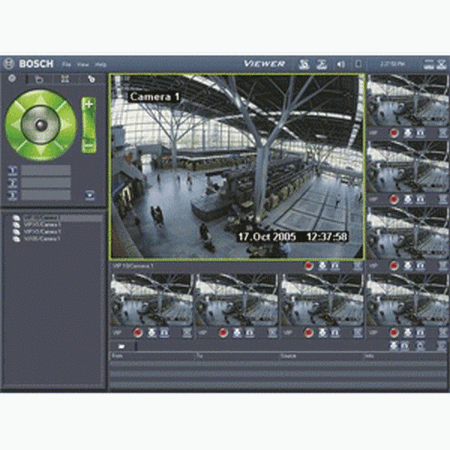Select the first camera in device list
Image resolution: width=450 pixels, height=450 pixels.
pos(42,217)
